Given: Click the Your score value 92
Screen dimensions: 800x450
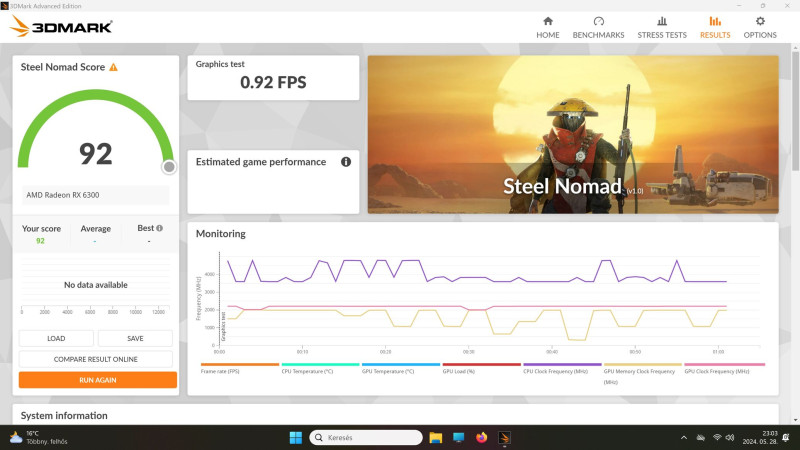Looking at the screenshot, I should [40, 241].
